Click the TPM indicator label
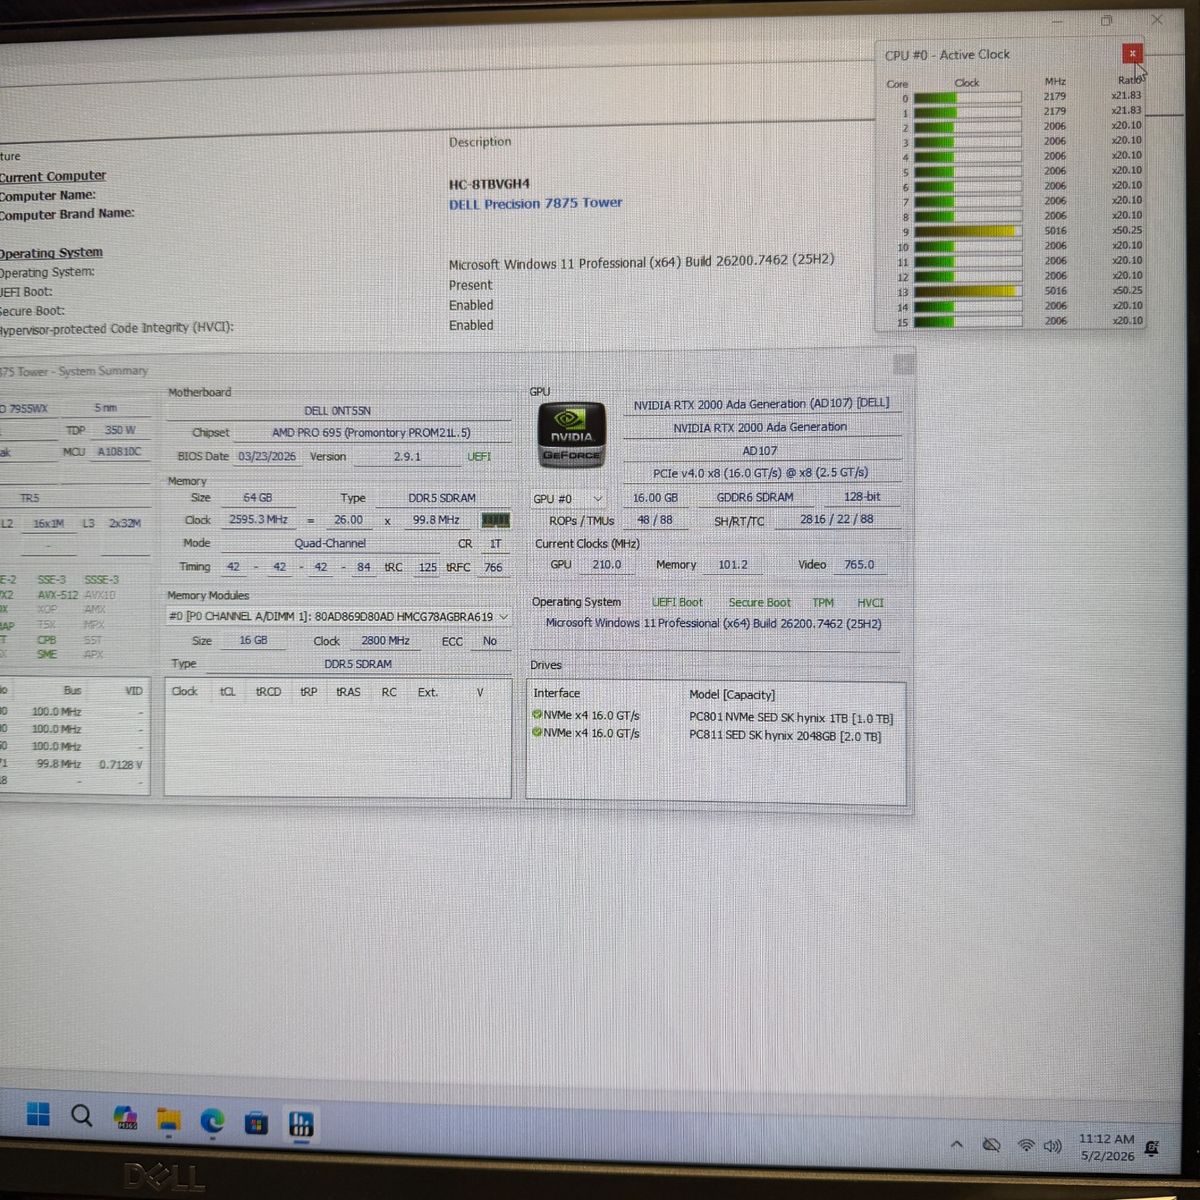 [x=823, y=602]
